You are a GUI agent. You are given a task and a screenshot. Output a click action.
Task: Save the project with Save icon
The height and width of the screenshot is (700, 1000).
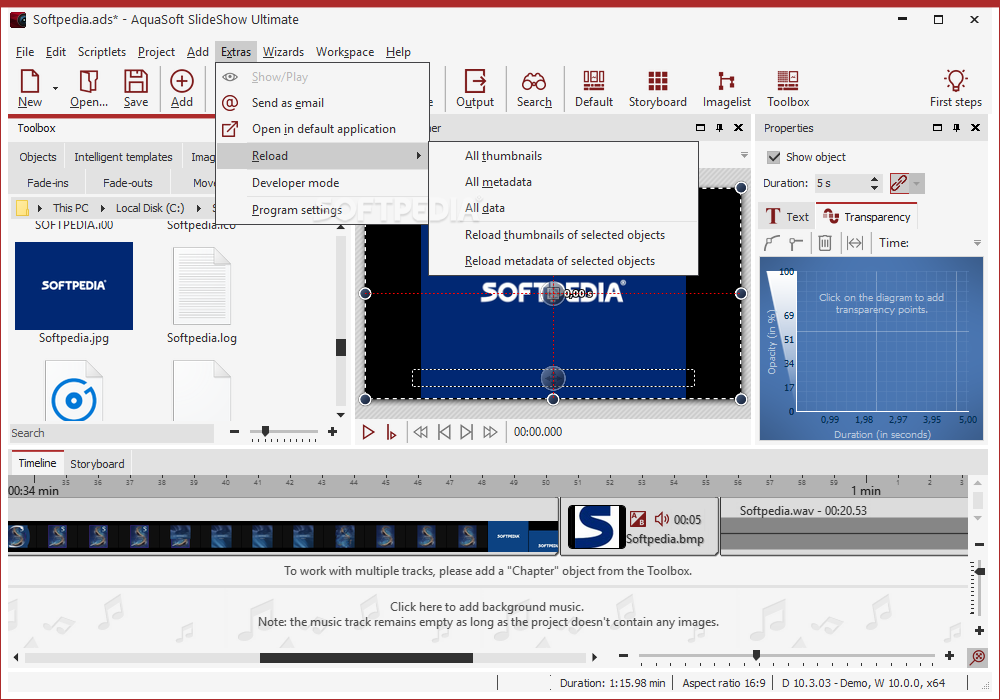click(136, 88)
